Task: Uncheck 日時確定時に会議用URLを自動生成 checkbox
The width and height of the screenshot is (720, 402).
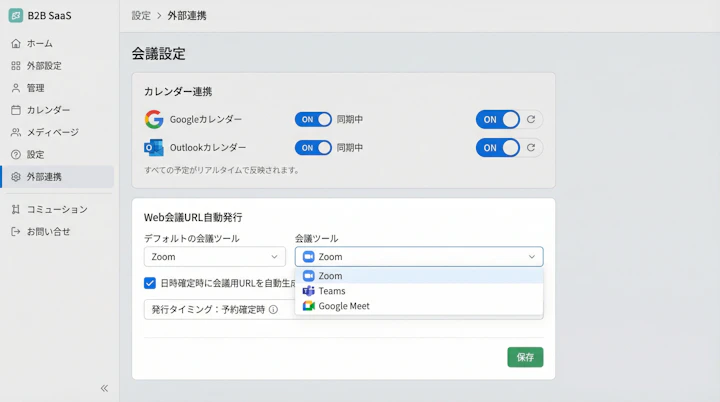Action: coord(150,283)
